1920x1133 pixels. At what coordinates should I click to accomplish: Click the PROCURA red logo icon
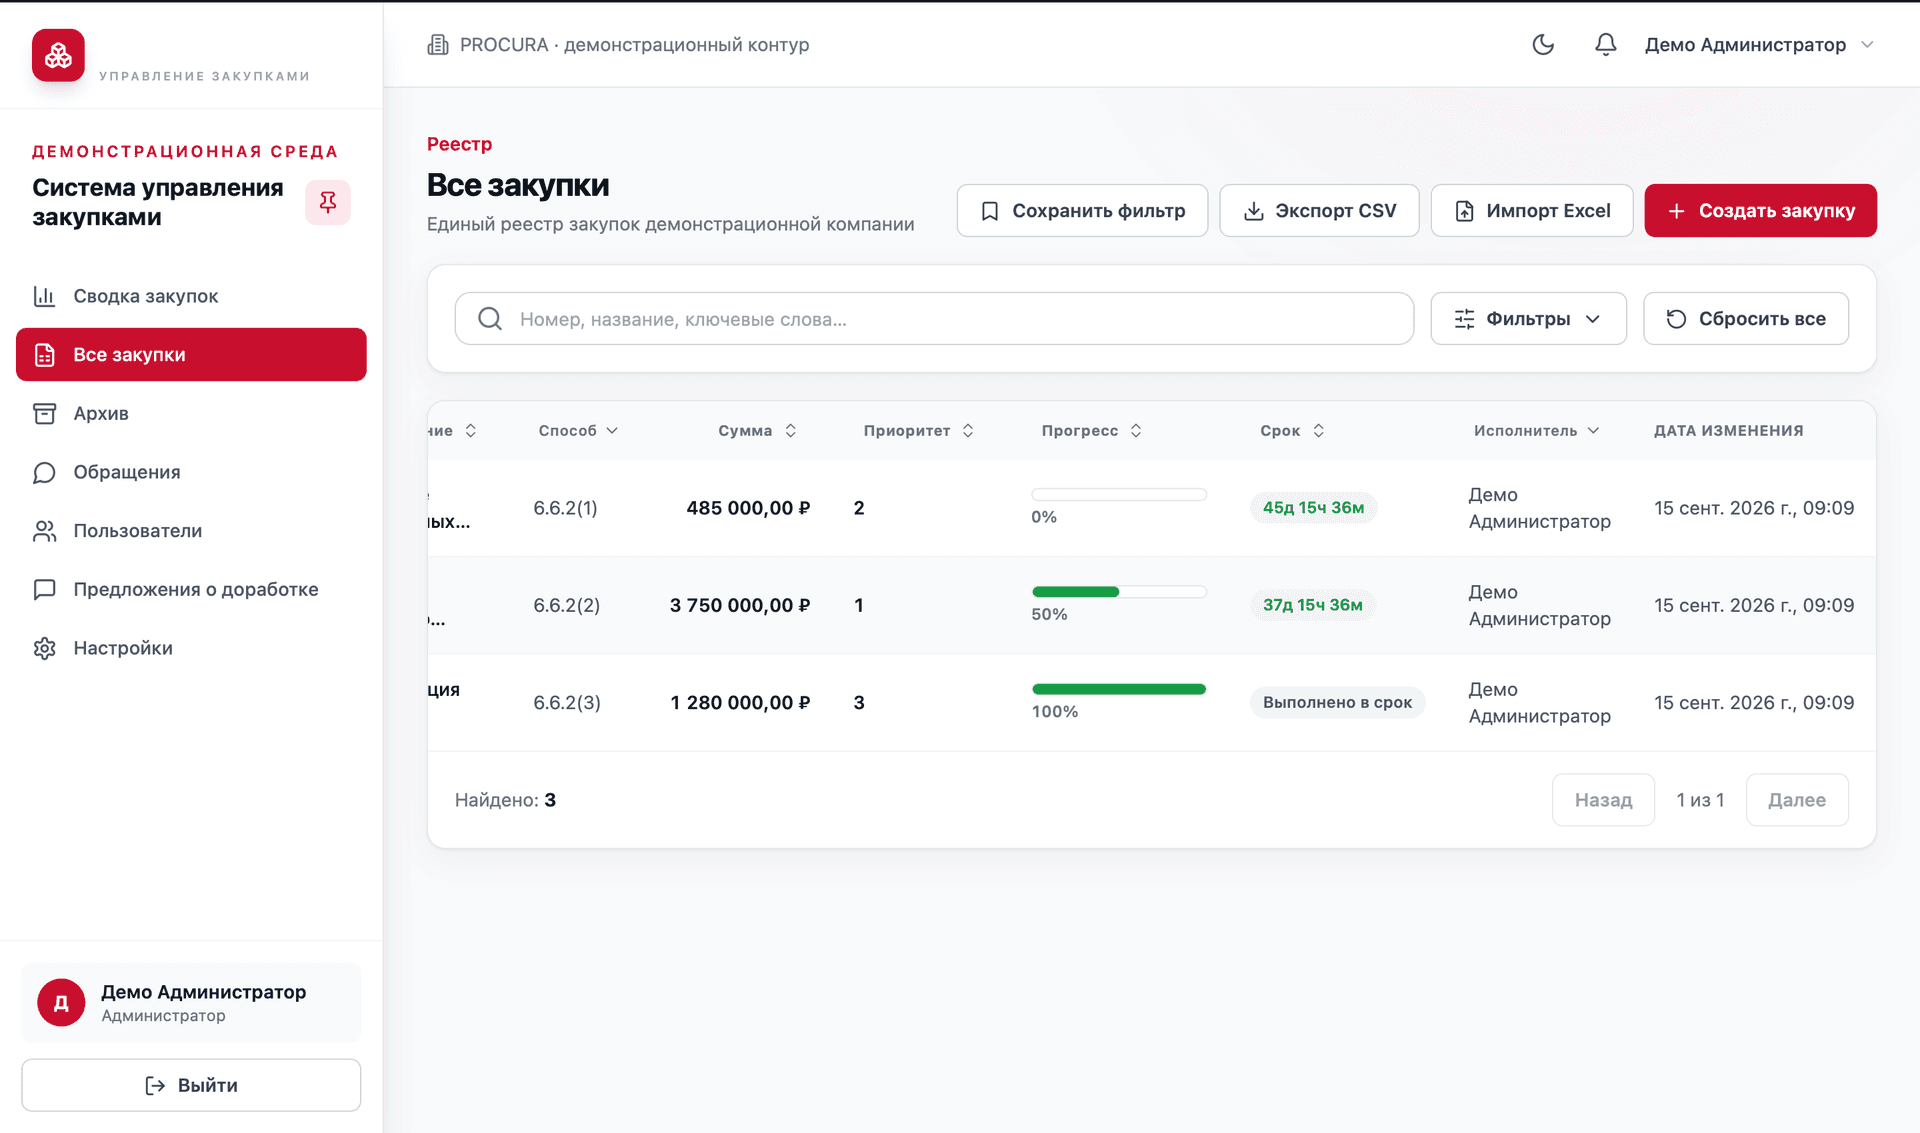58,55
